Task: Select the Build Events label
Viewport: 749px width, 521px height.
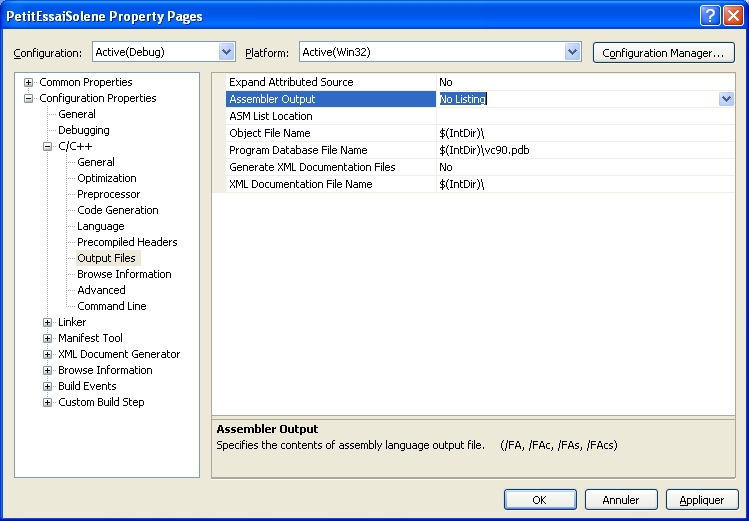Action: 87,386
